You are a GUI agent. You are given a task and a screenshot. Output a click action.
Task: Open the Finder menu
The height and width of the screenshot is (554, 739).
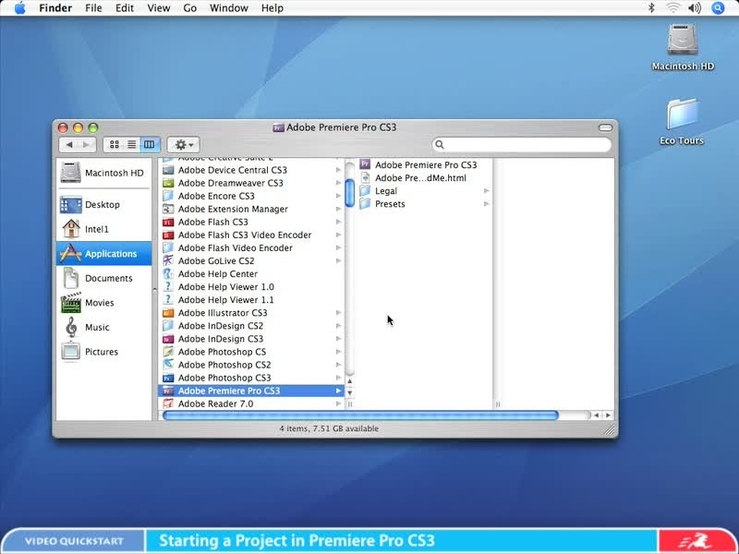click(55, 8)
